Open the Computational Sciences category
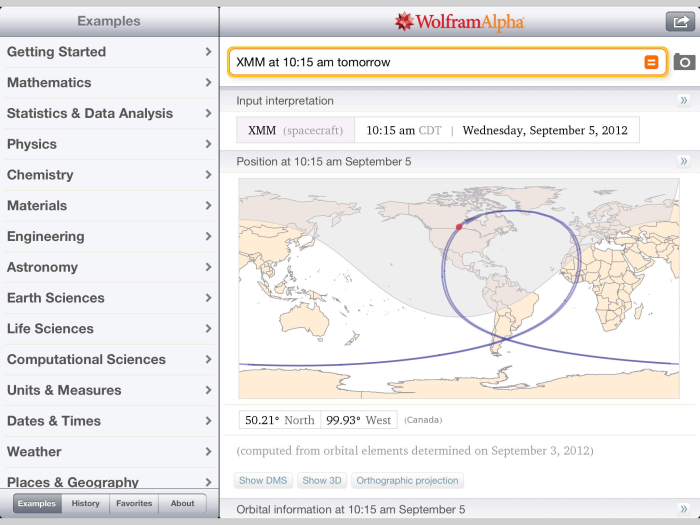Image resolution: width=700 pixels, height=525 pixels. (109, 360)
